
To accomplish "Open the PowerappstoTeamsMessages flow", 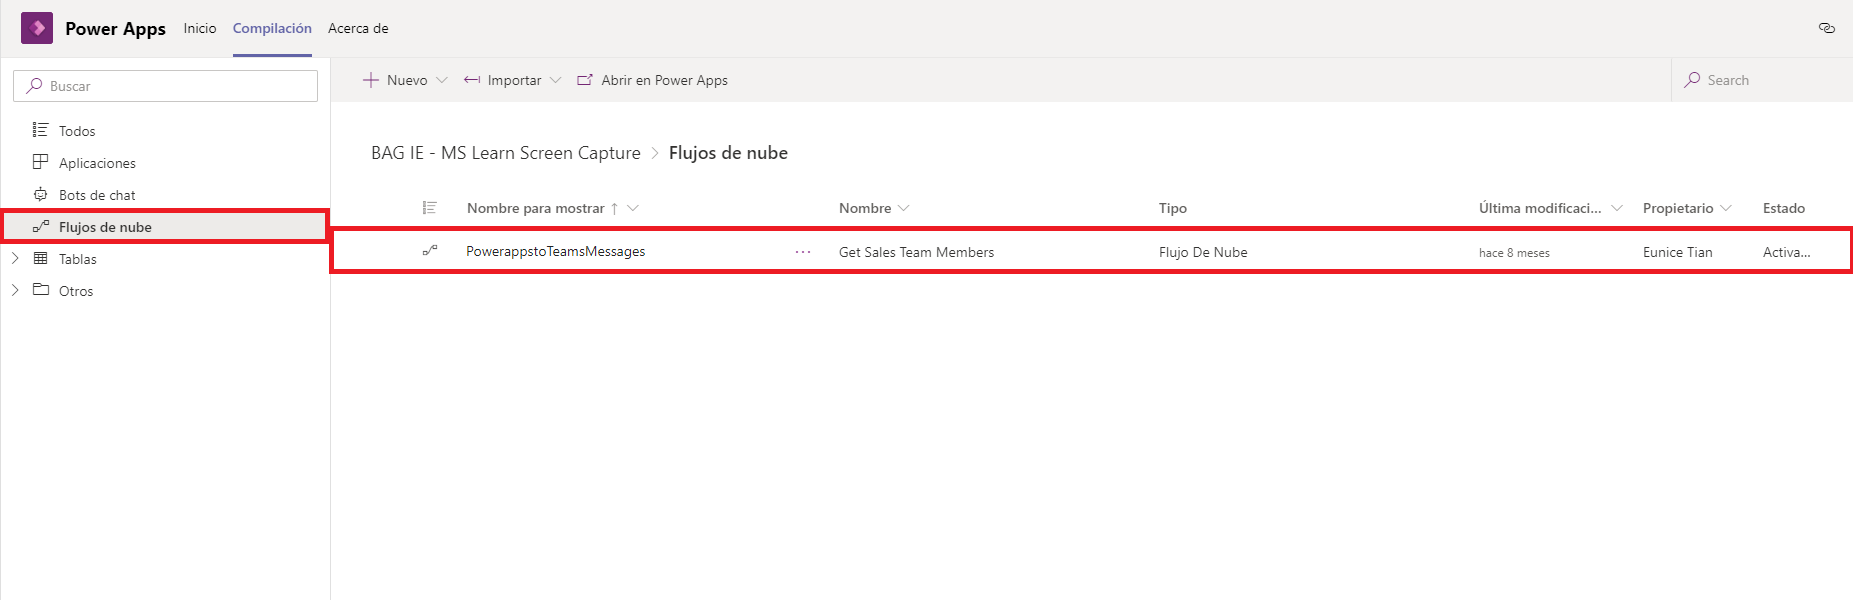I will (556, 251).
